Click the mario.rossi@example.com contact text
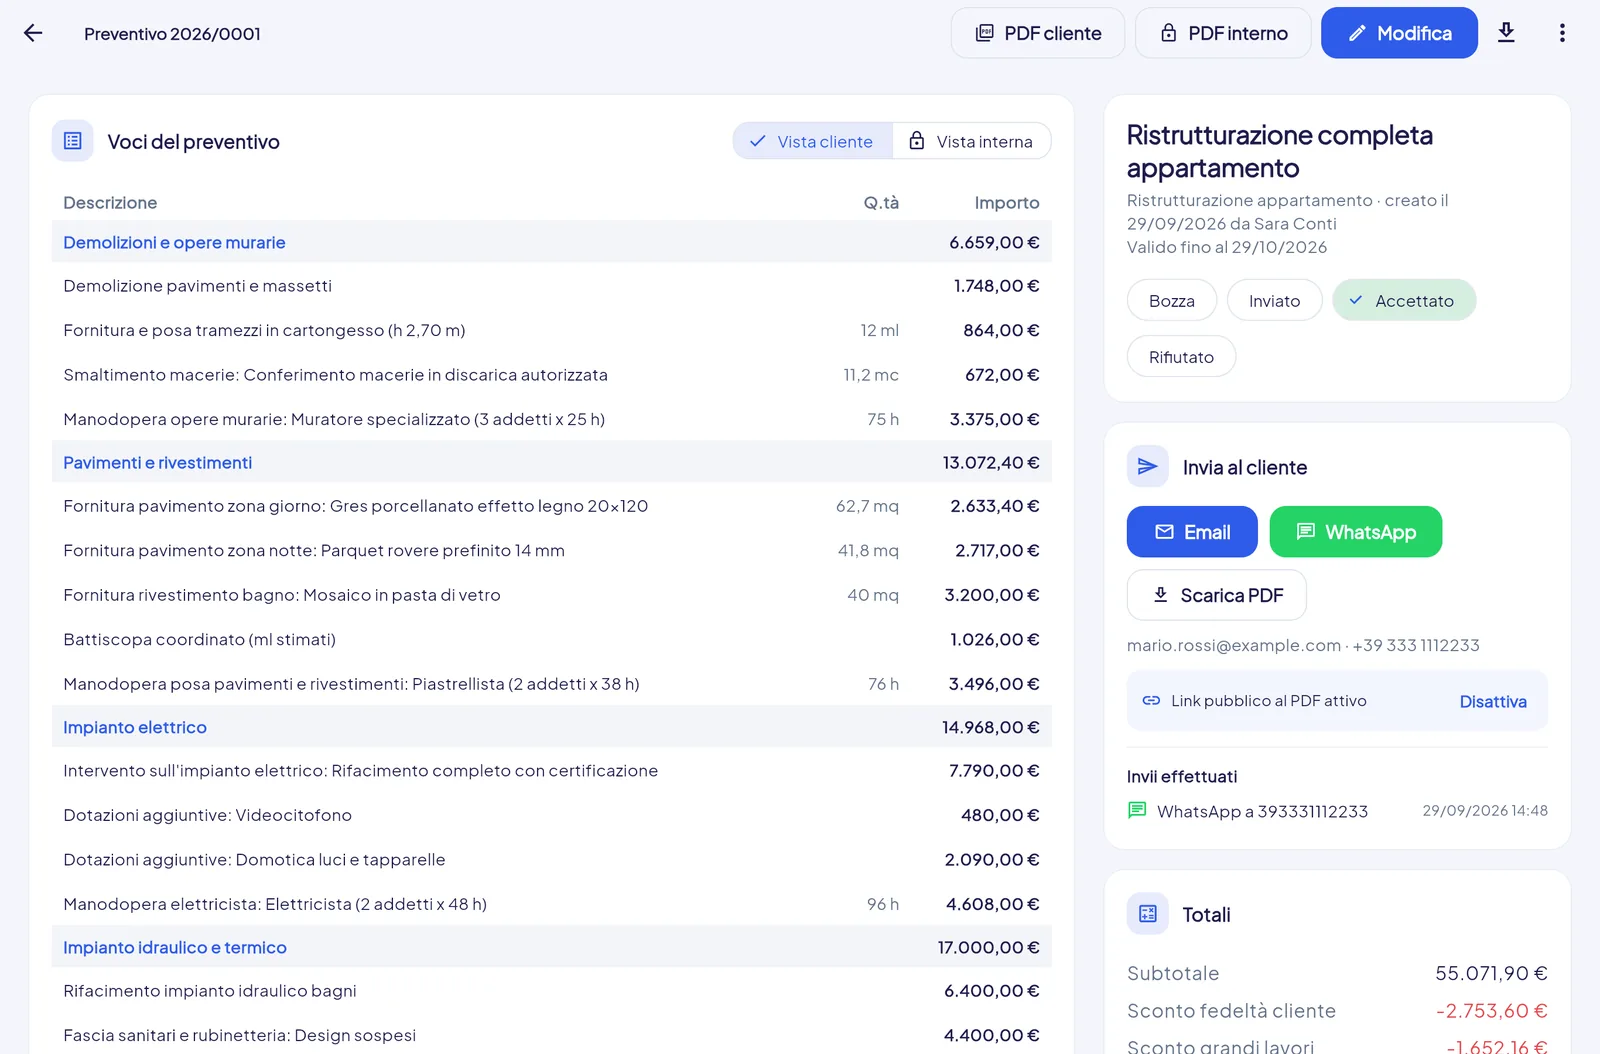 click(1234, 645)
